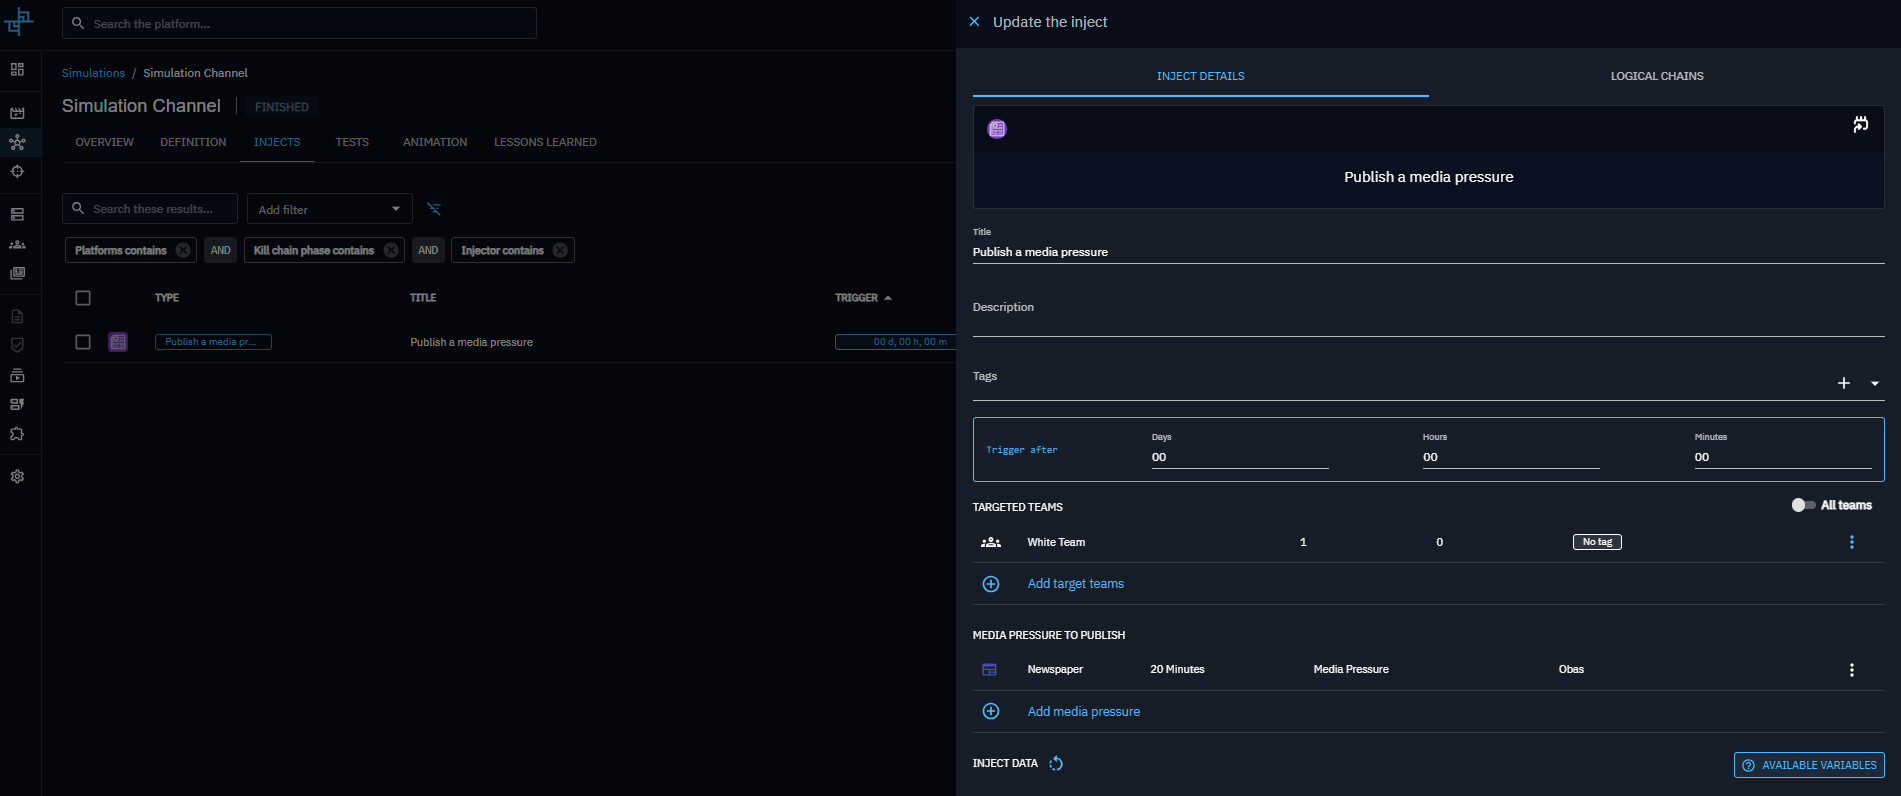Remove the Platforms contains filter
Viewport: 1901px width, 796px height.
click(x=183, y=250)
